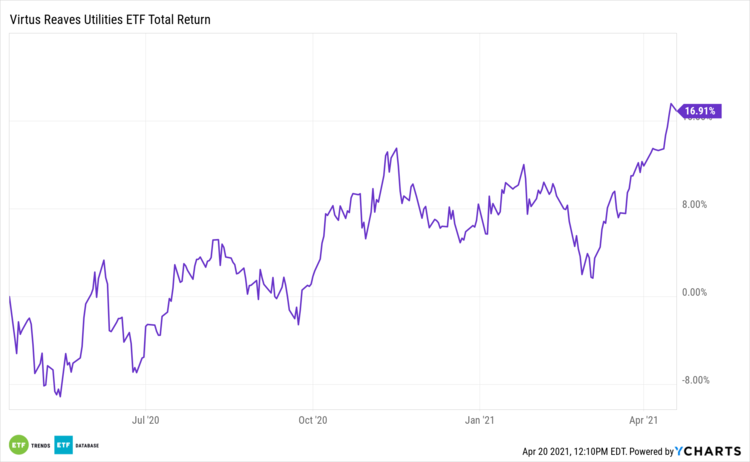Click the -8.00% y-axis label

(693, 380)
